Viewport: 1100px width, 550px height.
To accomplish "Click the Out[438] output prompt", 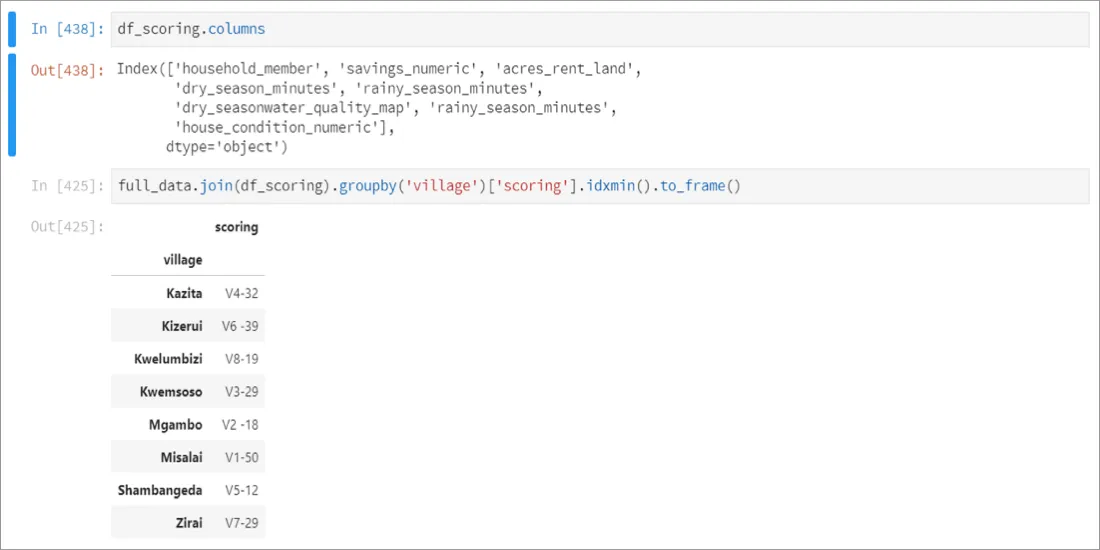I will click(67, 70).
